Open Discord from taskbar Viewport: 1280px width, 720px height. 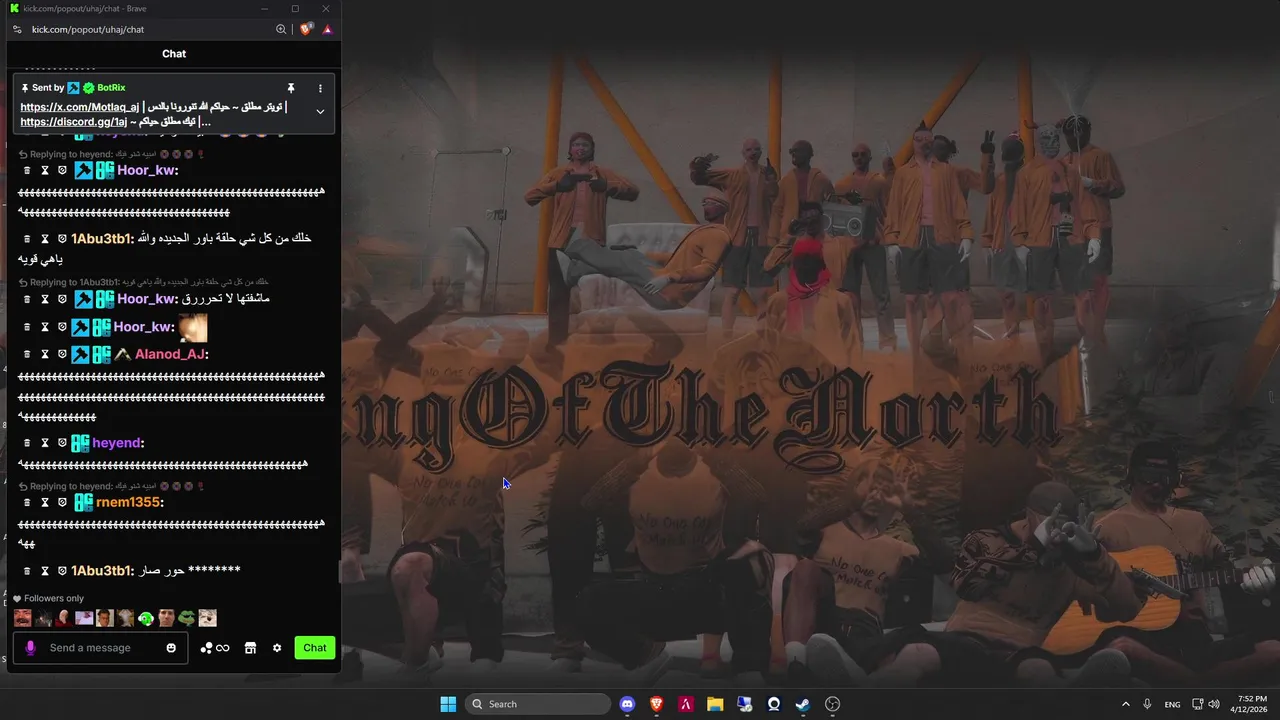(627, 704)
